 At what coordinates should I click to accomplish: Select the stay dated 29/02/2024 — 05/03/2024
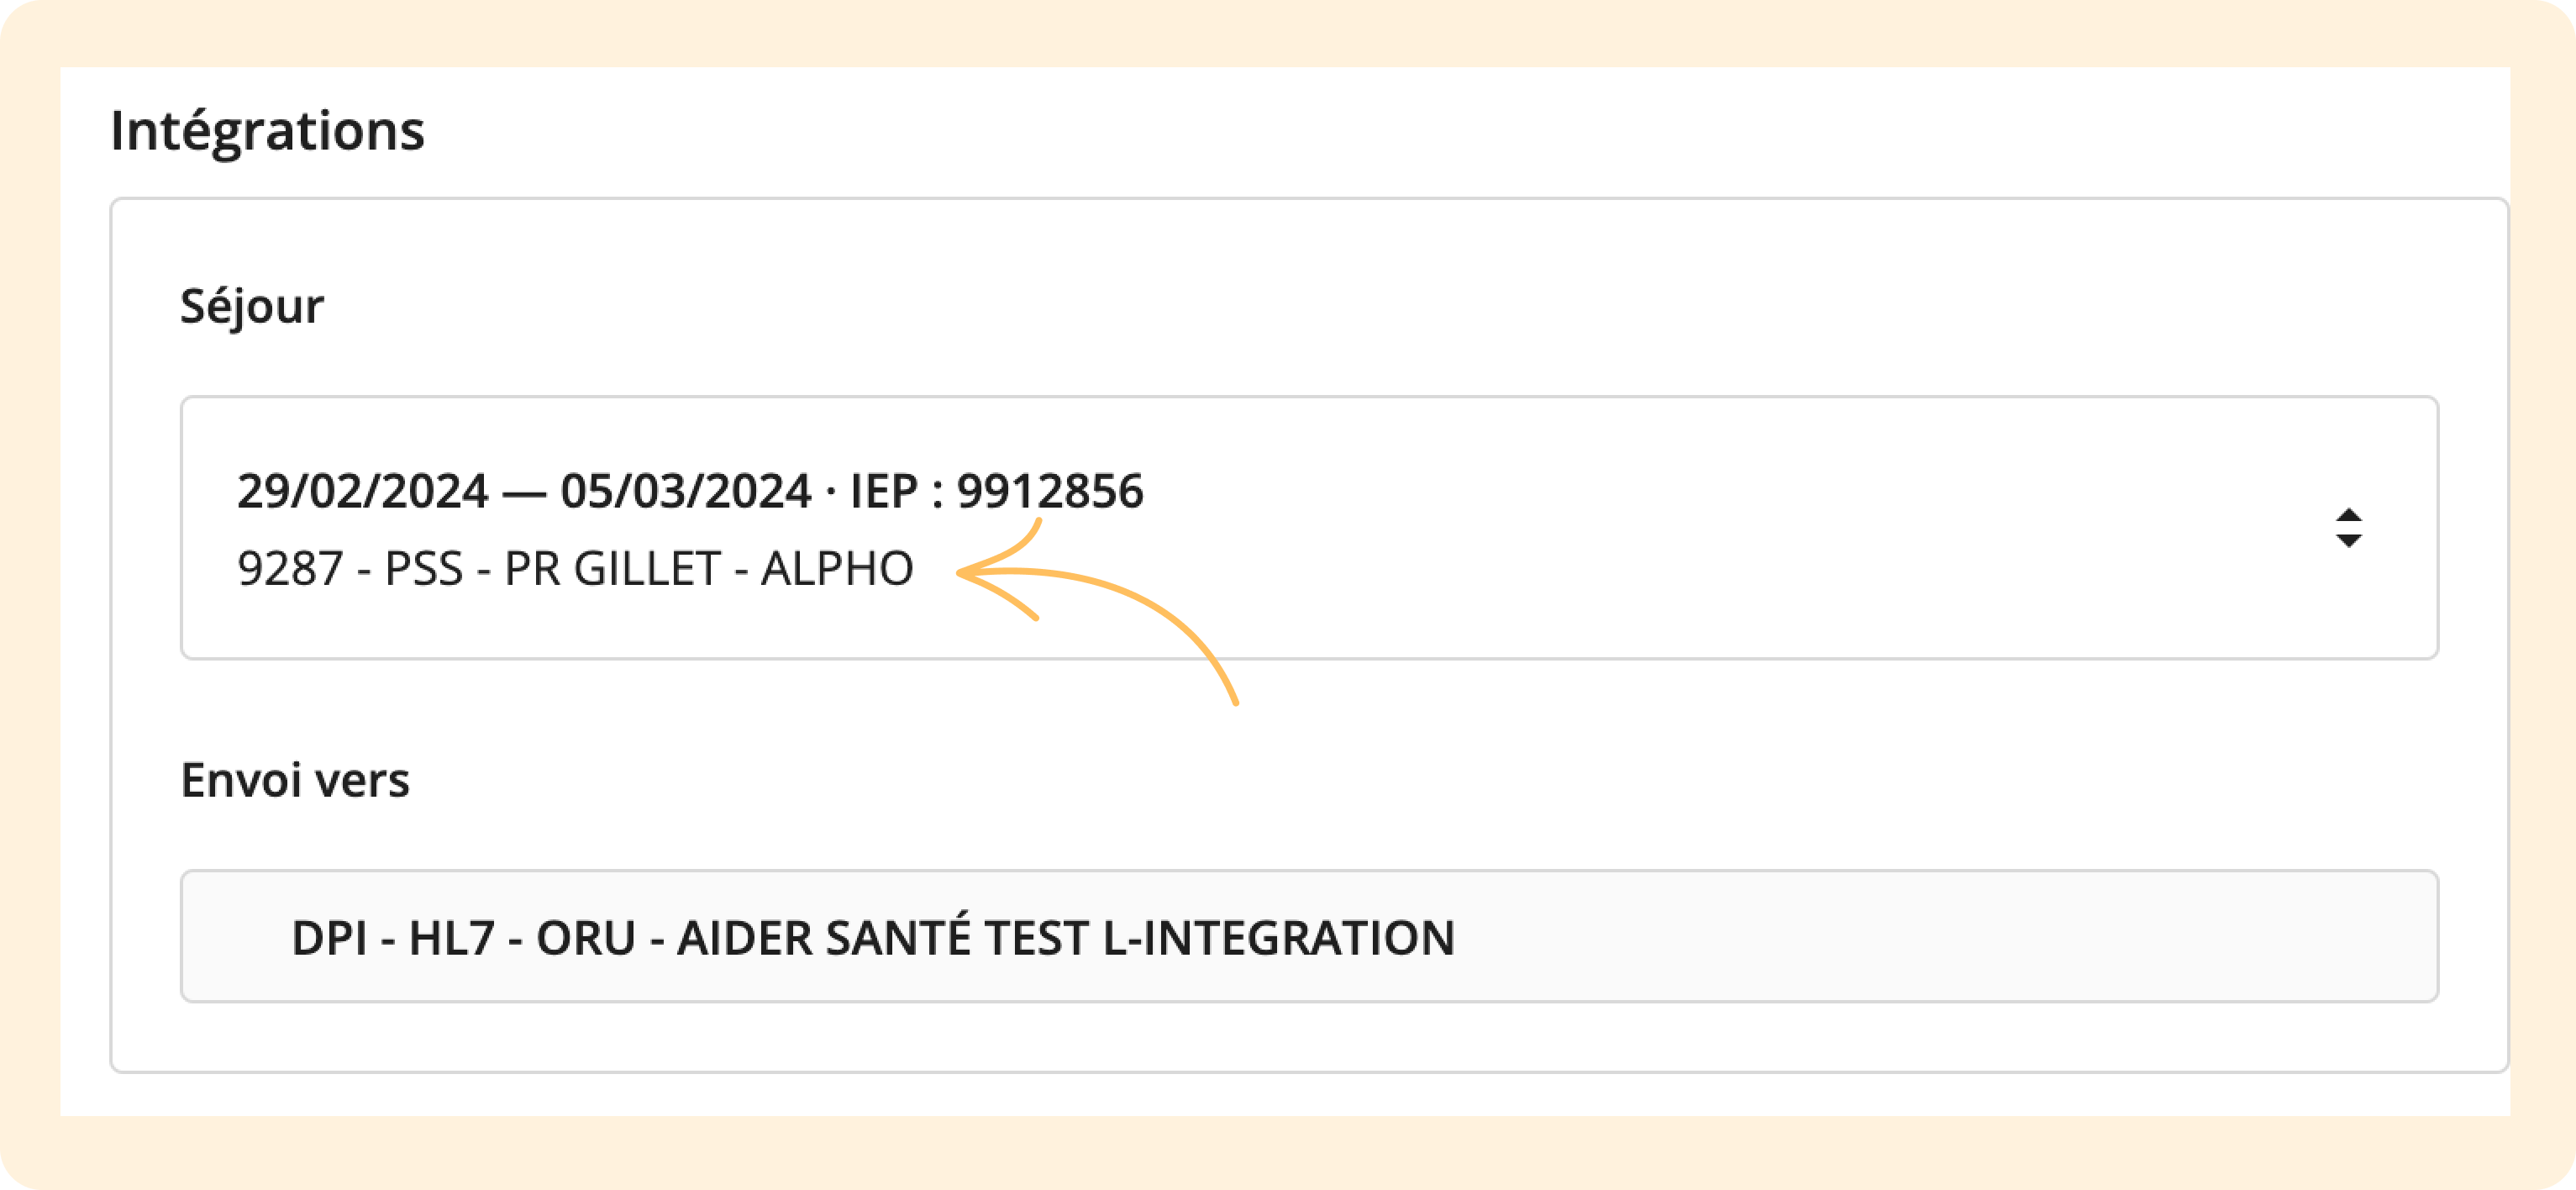pos(689,491)
